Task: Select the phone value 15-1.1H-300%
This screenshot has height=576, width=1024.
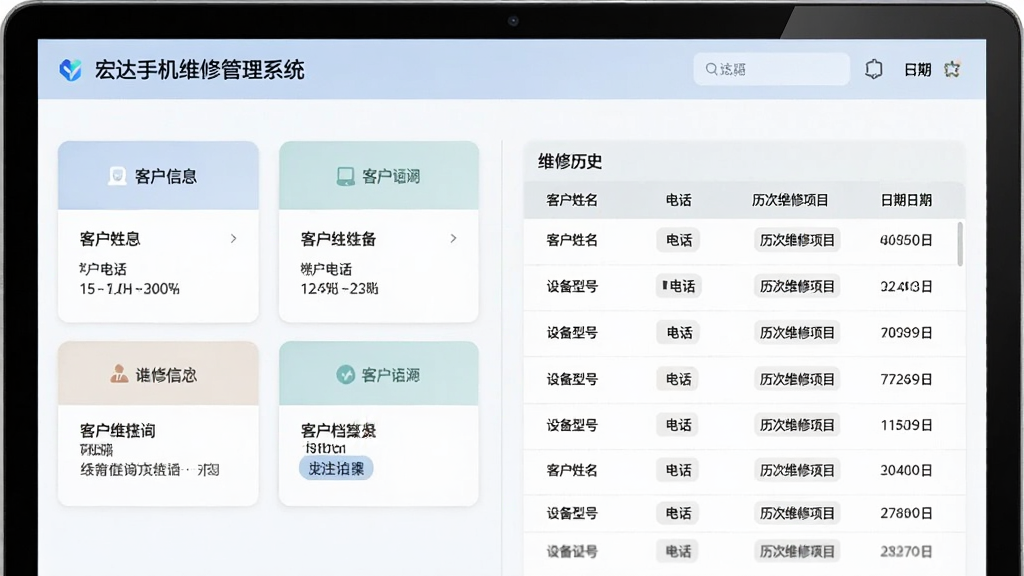Action: 129,289
